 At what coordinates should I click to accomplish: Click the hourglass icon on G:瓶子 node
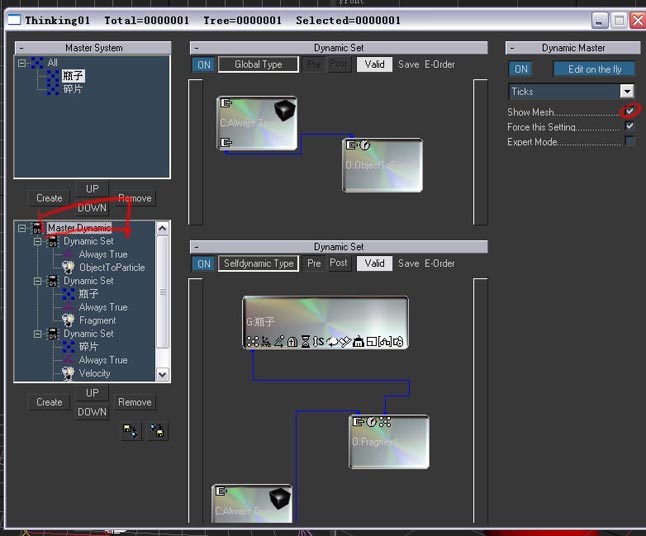pos(306,342)
